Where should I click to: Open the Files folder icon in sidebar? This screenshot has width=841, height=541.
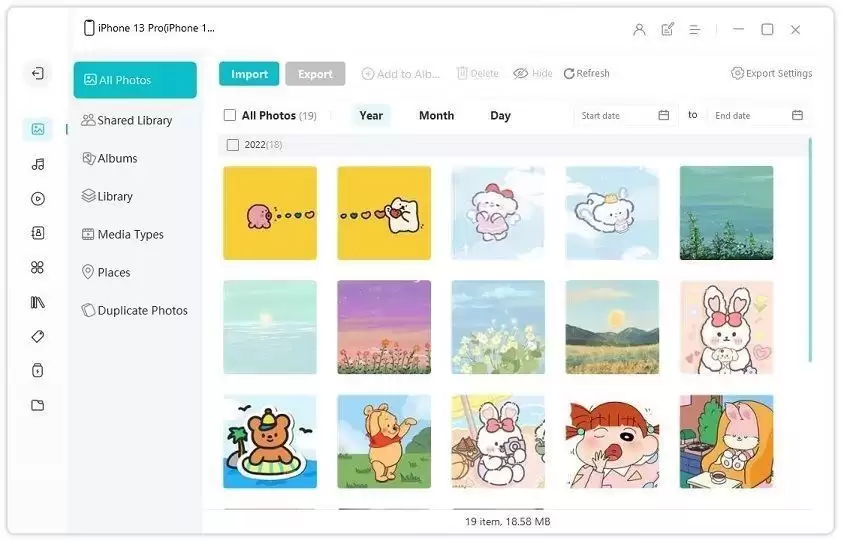pyautogui.click(x=38, y=405)
